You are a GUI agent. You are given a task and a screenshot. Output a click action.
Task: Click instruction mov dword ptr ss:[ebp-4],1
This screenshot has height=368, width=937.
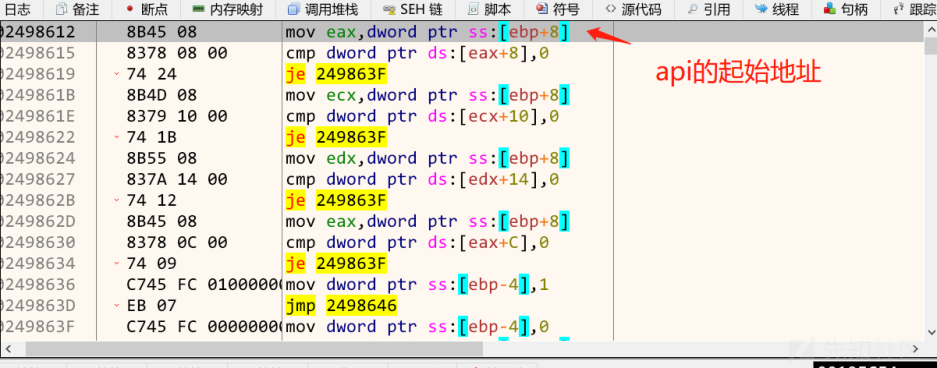pos(417,284)
